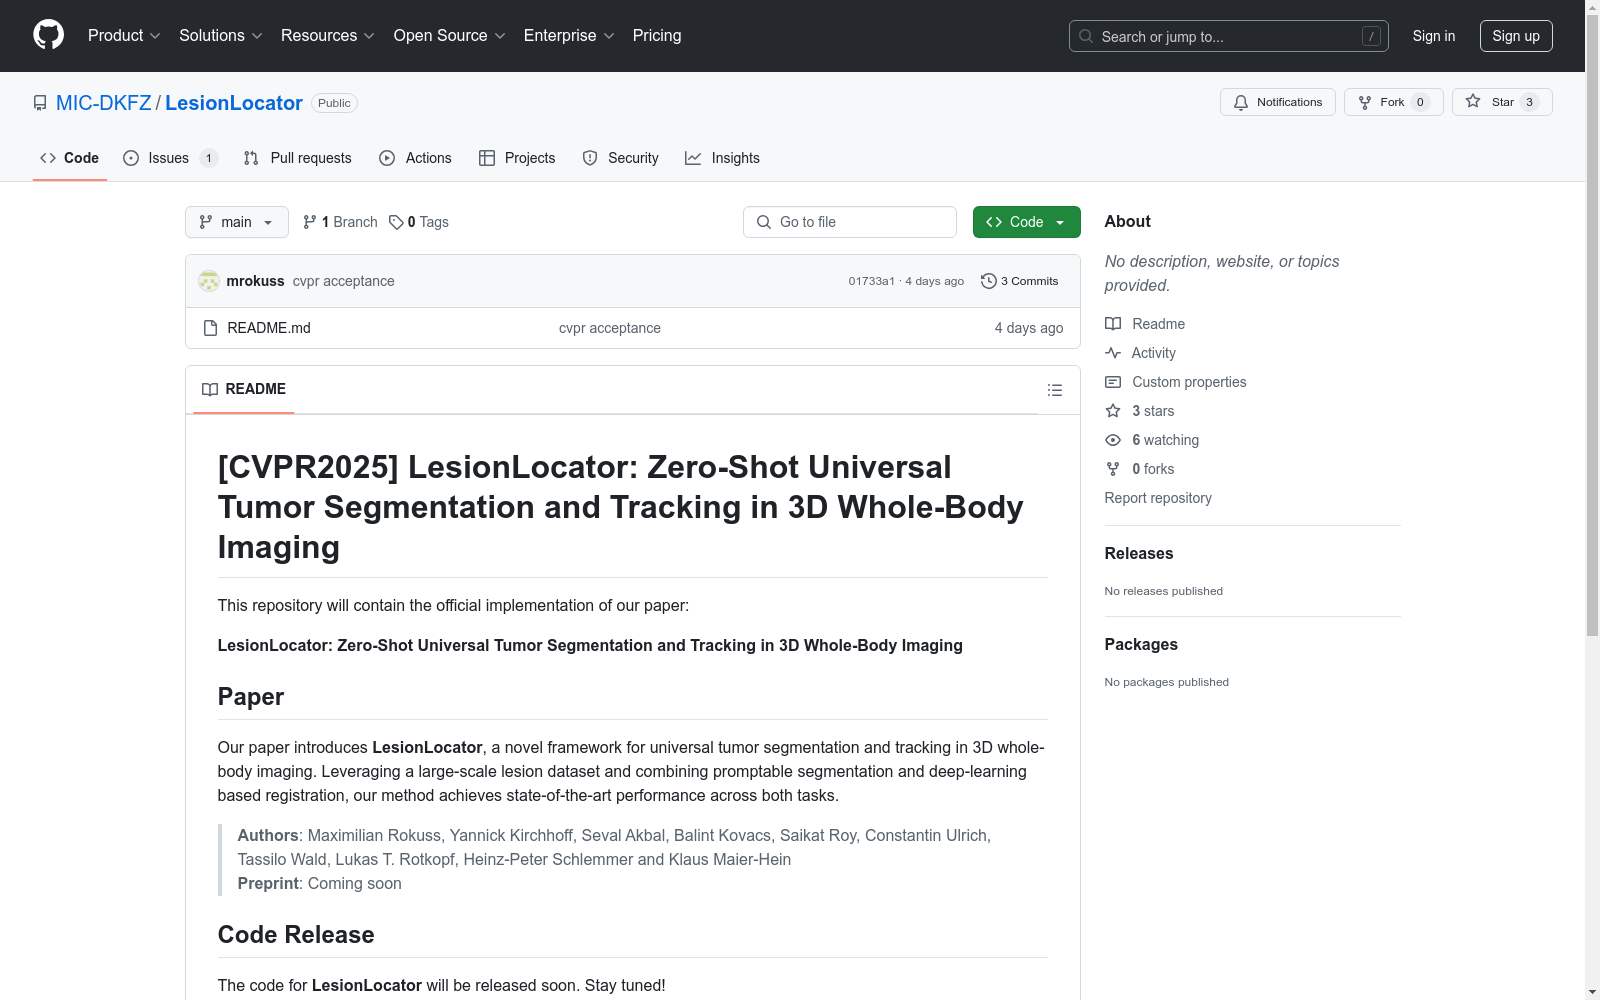The width and height of the screenshot is (1600, 1000).
Task: Expand the Open Source menu
Action: 449,35
